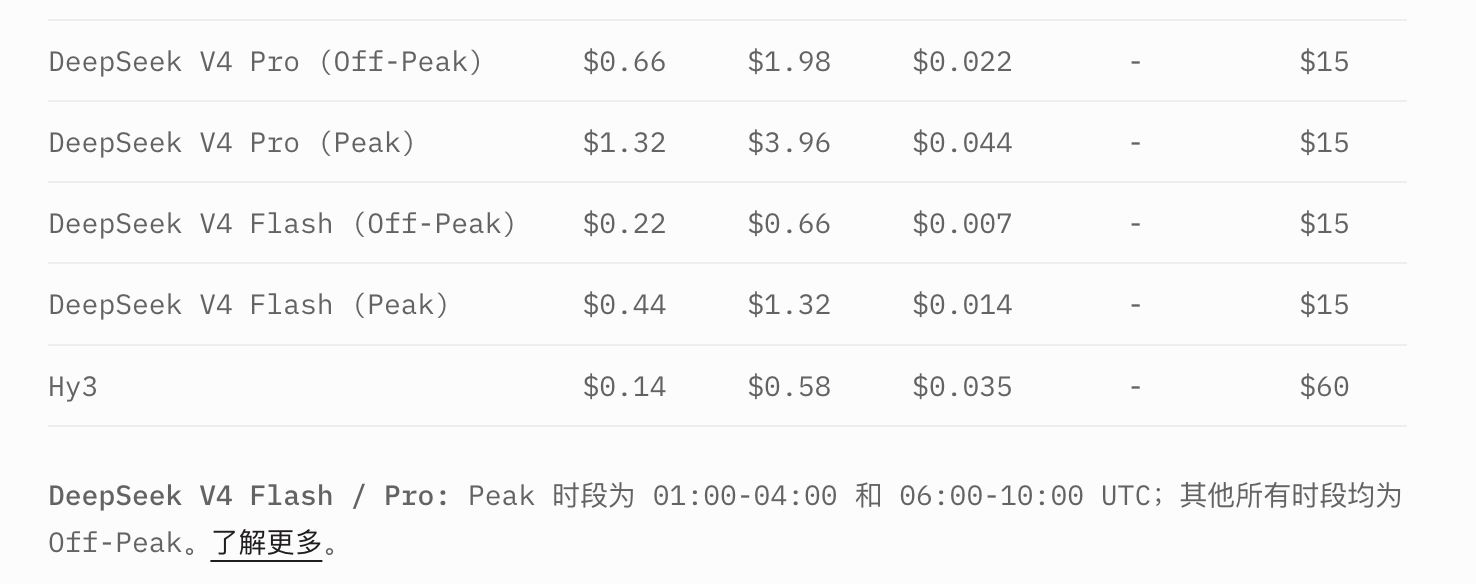1476x584 pixels.
Task: Select DeepSeek V4 Flash (Peak) model name
Action: (249, 305)
